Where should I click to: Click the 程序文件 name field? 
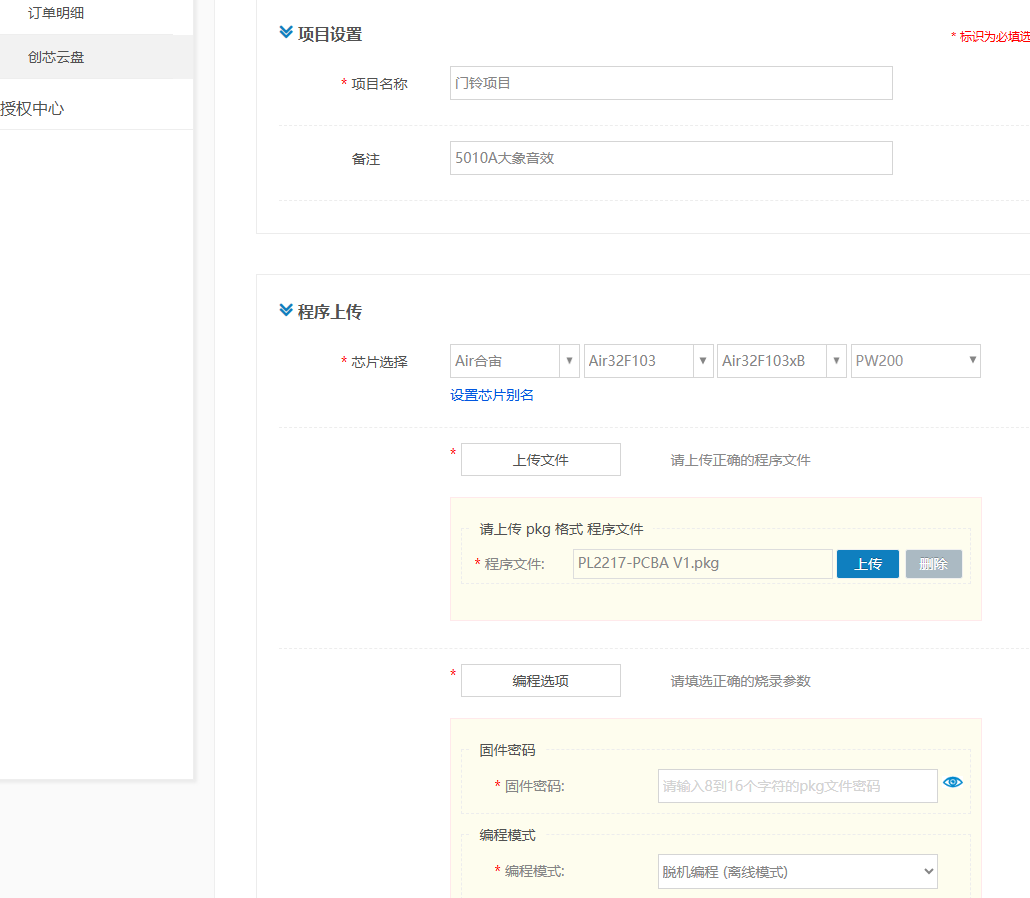click(702, 564)
